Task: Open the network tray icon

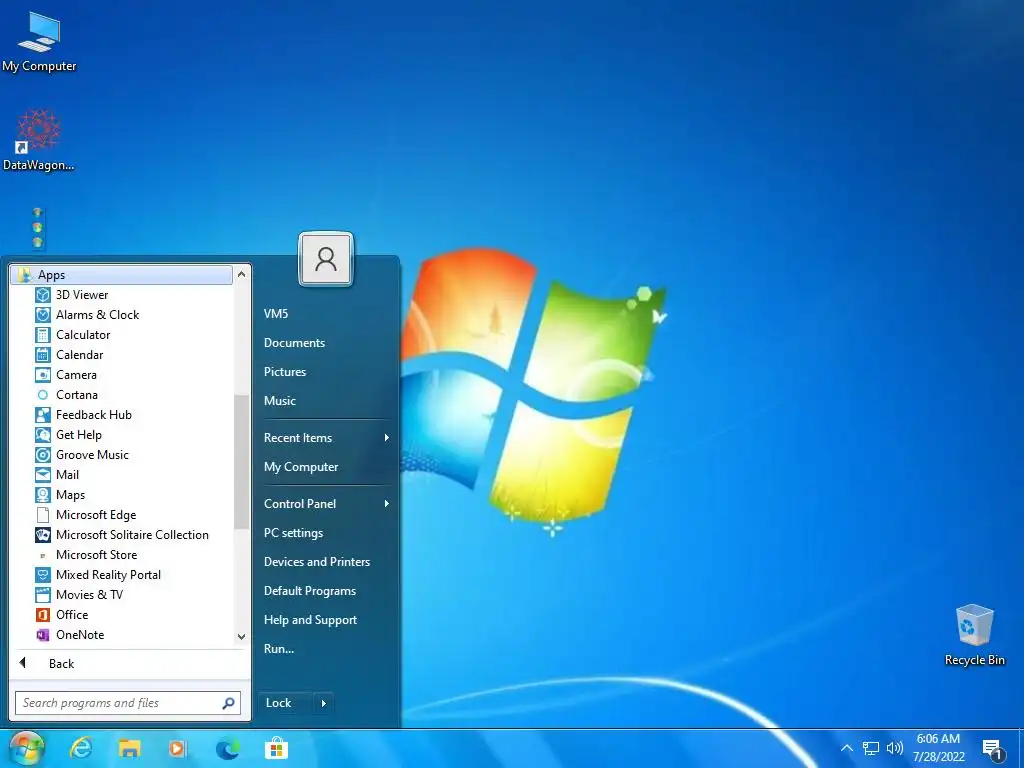Action: tap(871, 748)
